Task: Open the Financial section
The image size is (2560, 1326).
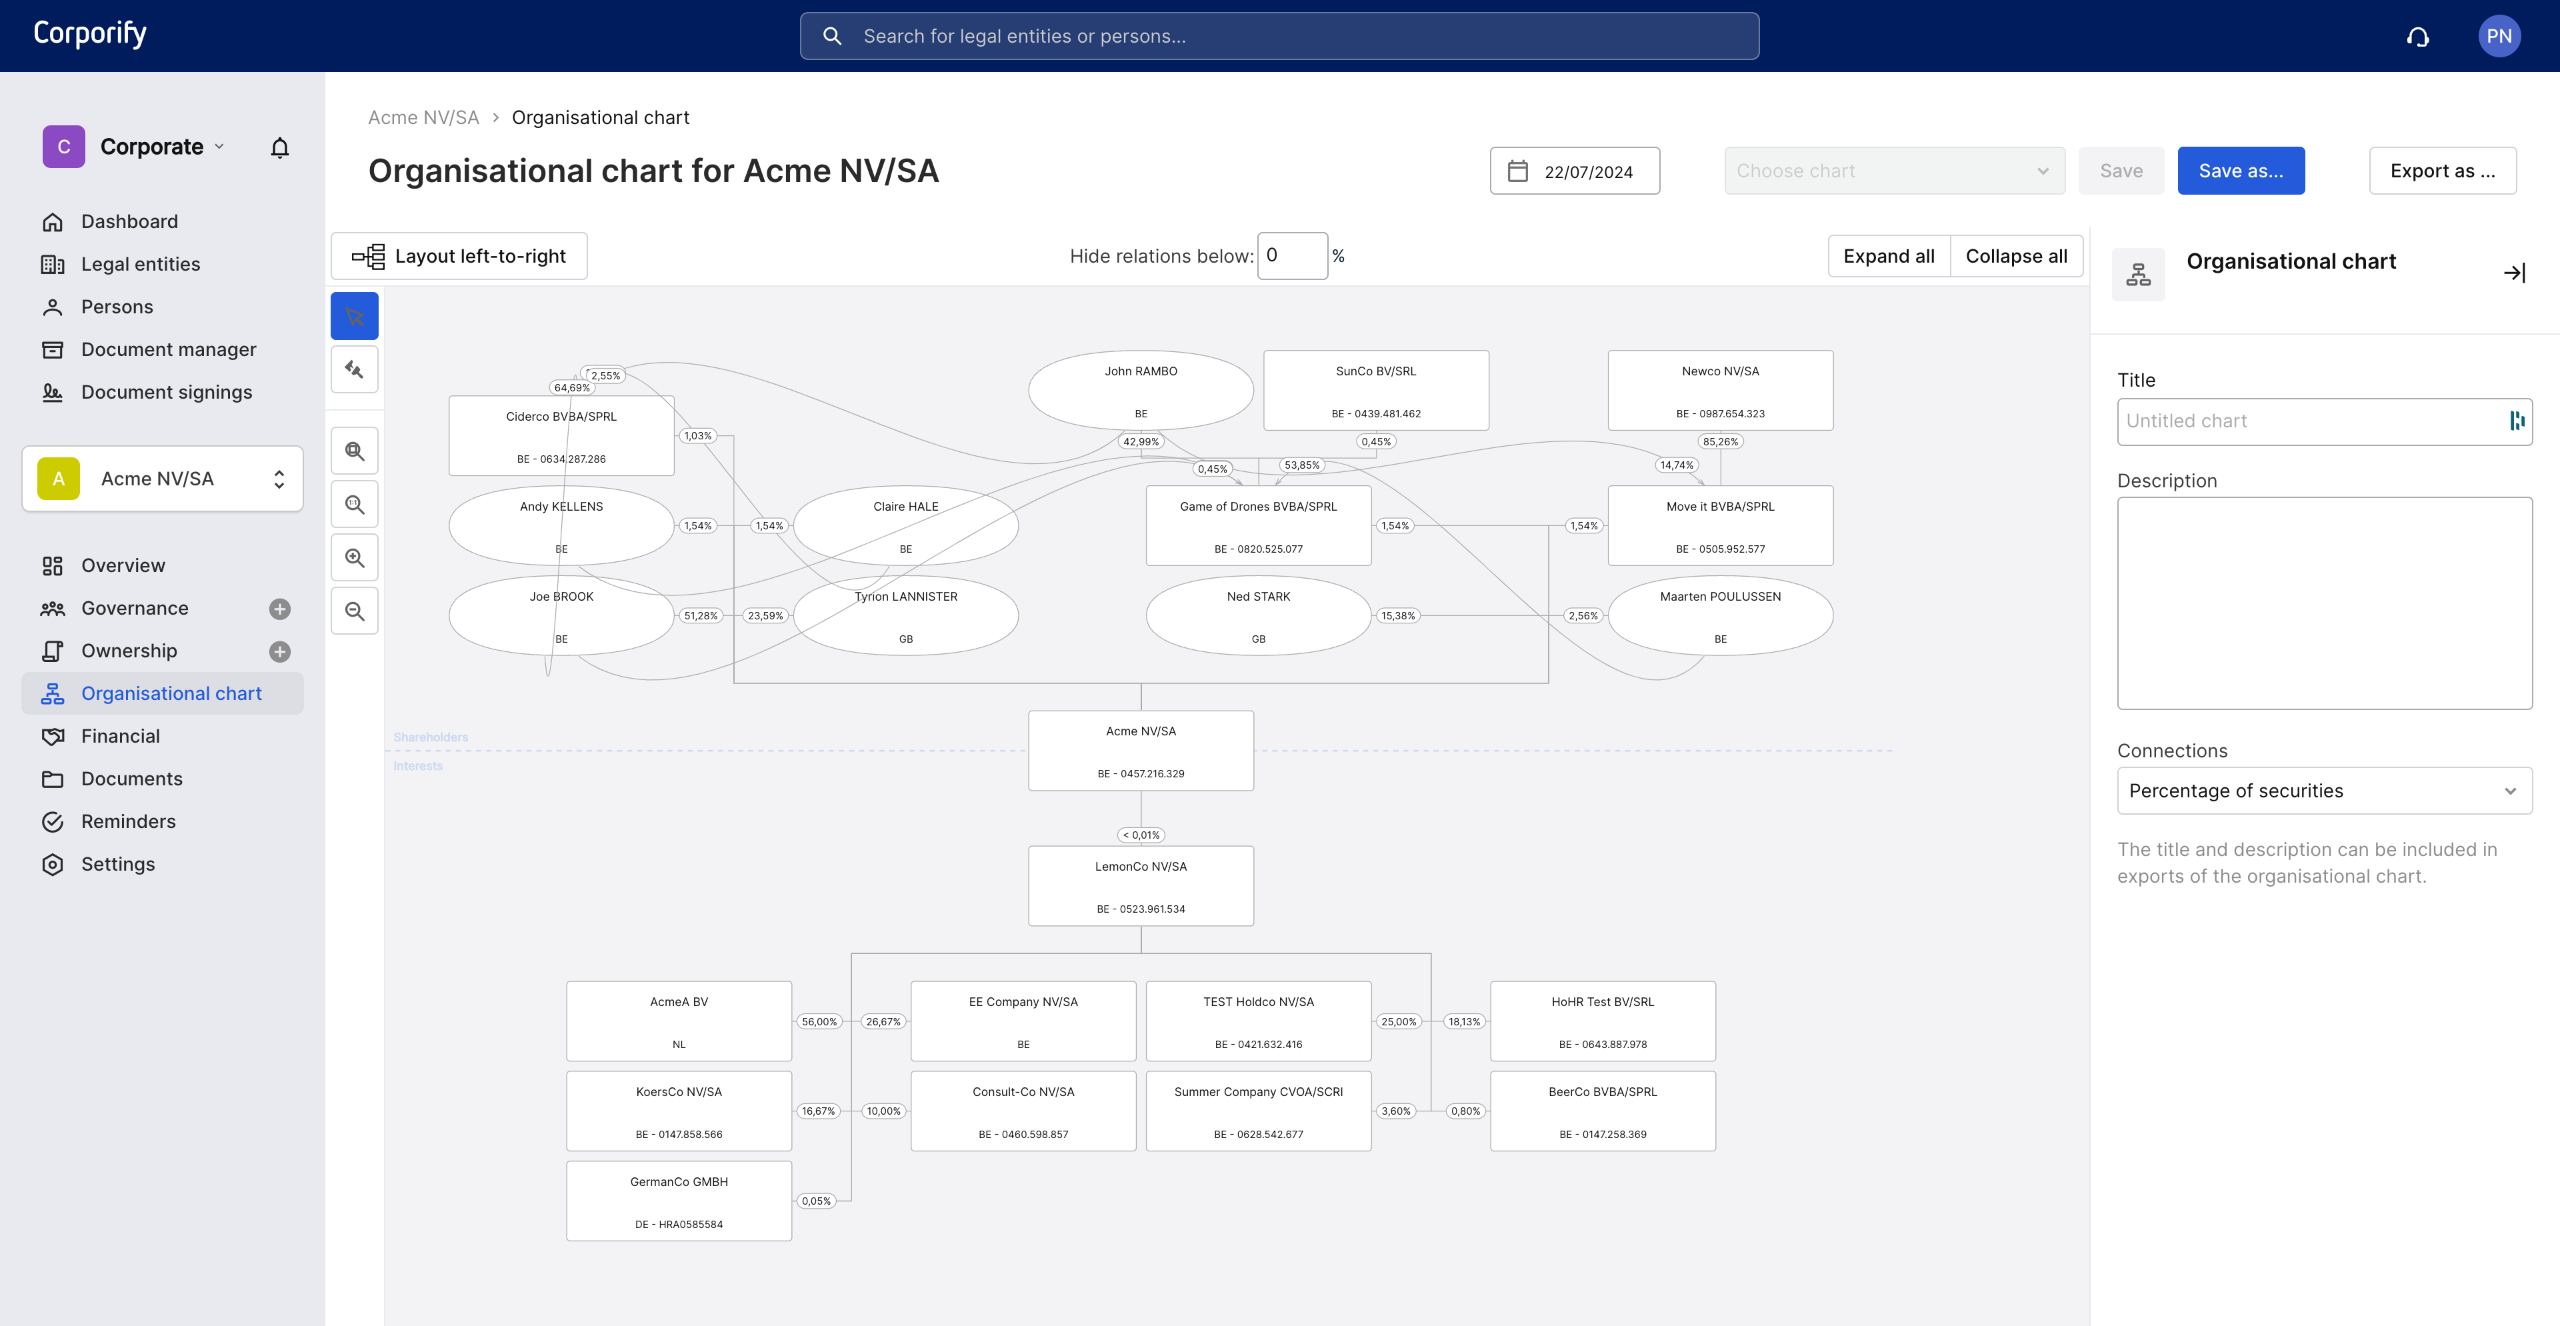Action: pyautogui.click(x=120, y=737)
